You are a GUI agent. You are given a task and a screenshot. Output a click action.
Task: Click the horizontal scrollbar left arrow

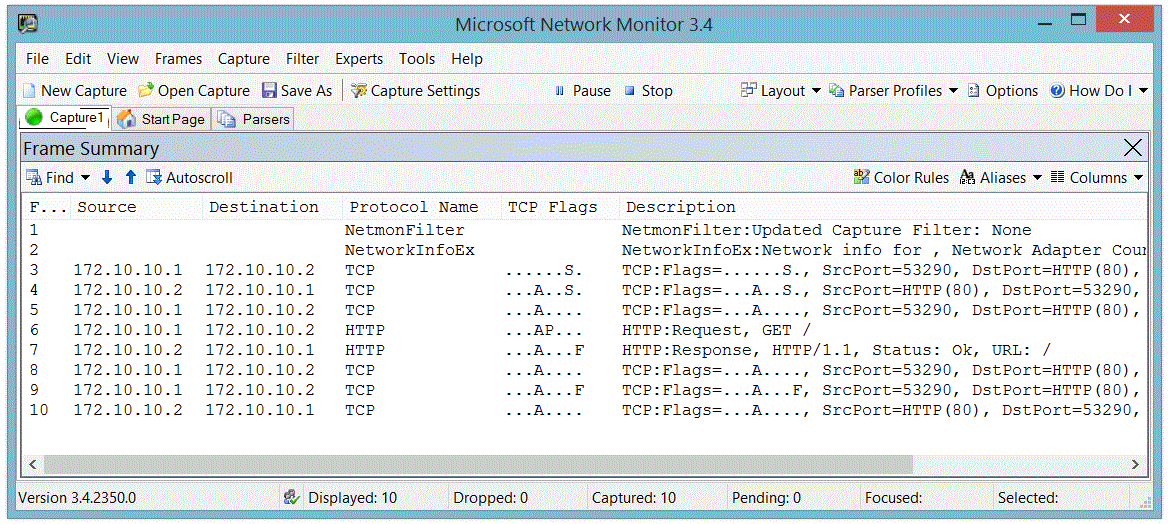(33, 464)
